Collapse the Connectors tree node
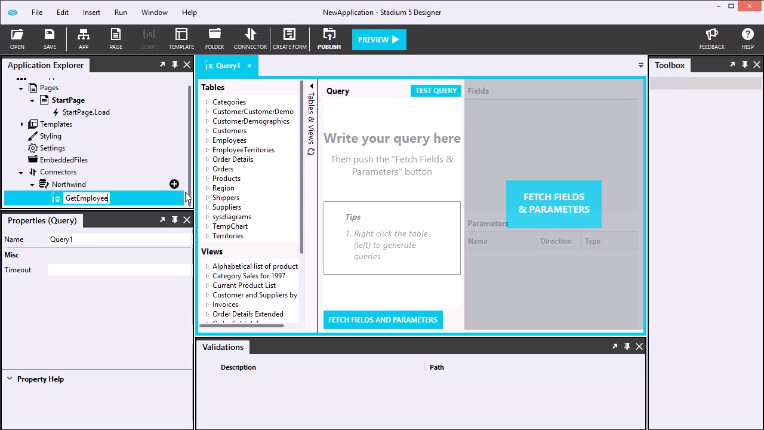Screen dimensions: 764x430 [21, 172]
